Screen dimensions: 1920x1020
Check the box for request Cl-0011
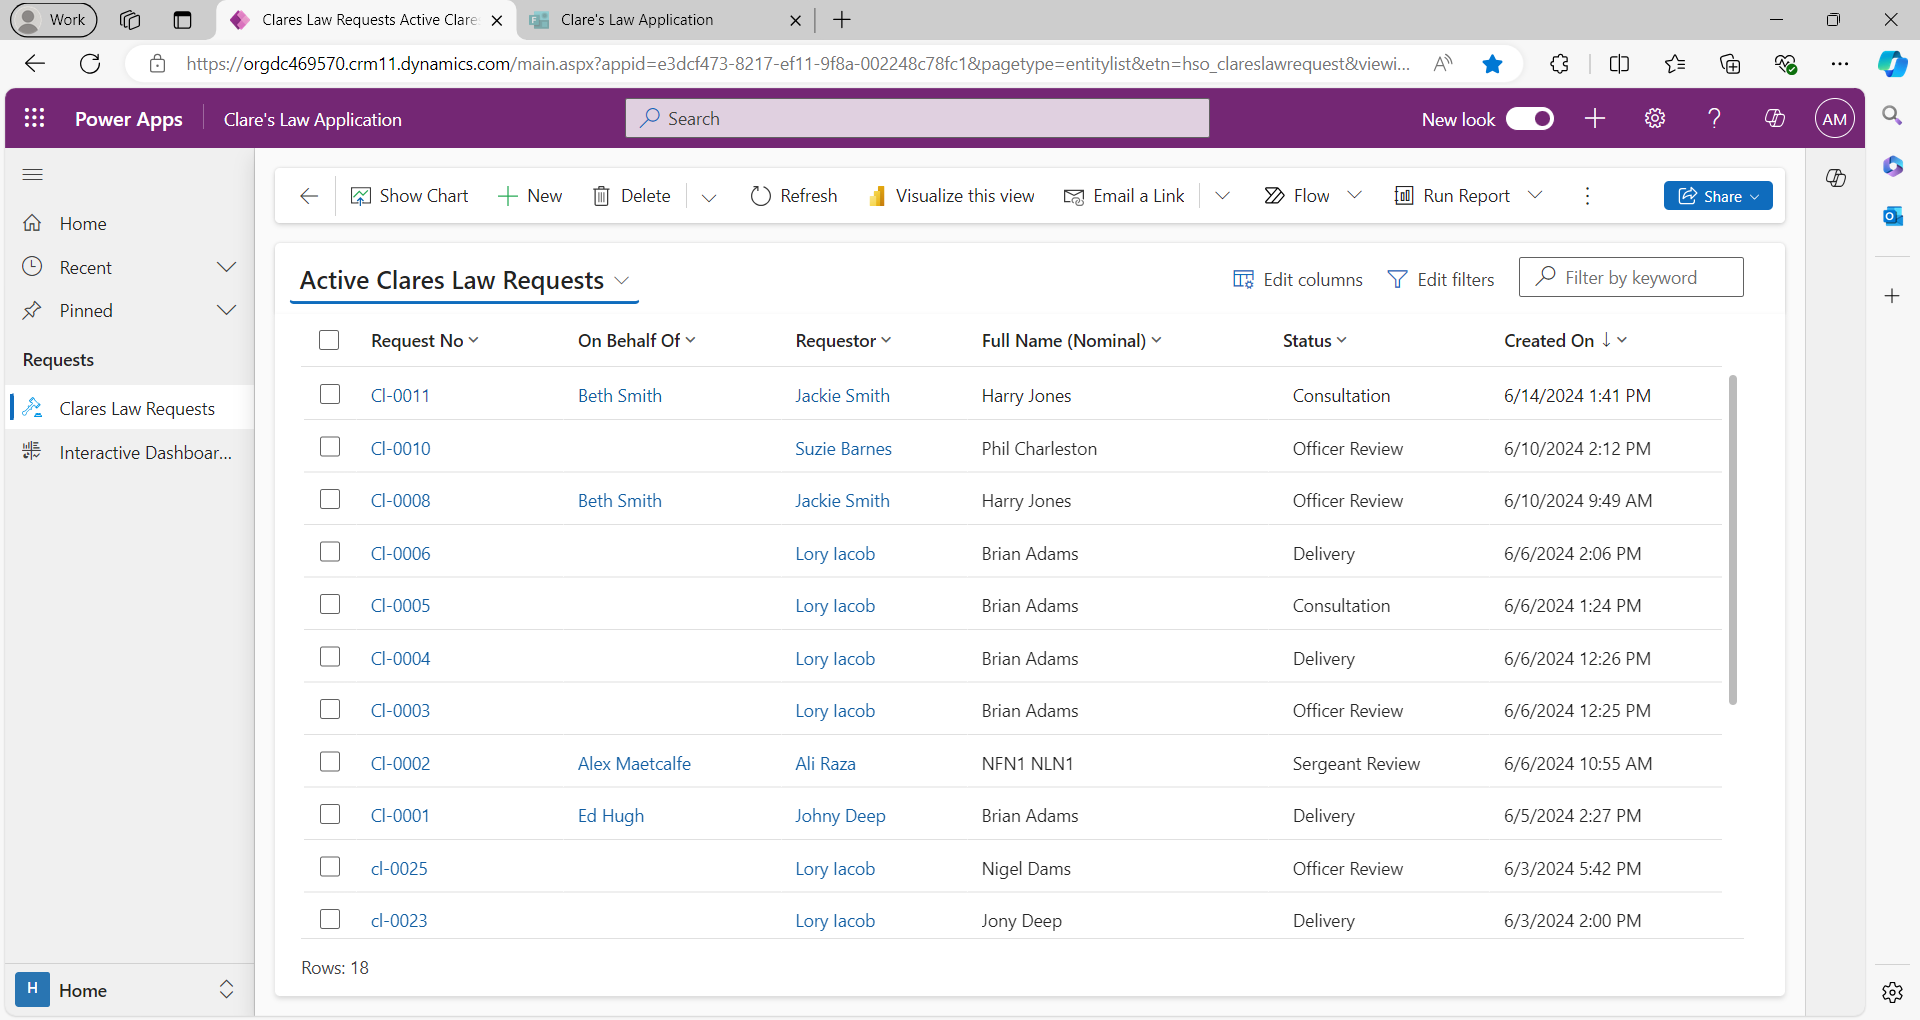tap(330, 394)
